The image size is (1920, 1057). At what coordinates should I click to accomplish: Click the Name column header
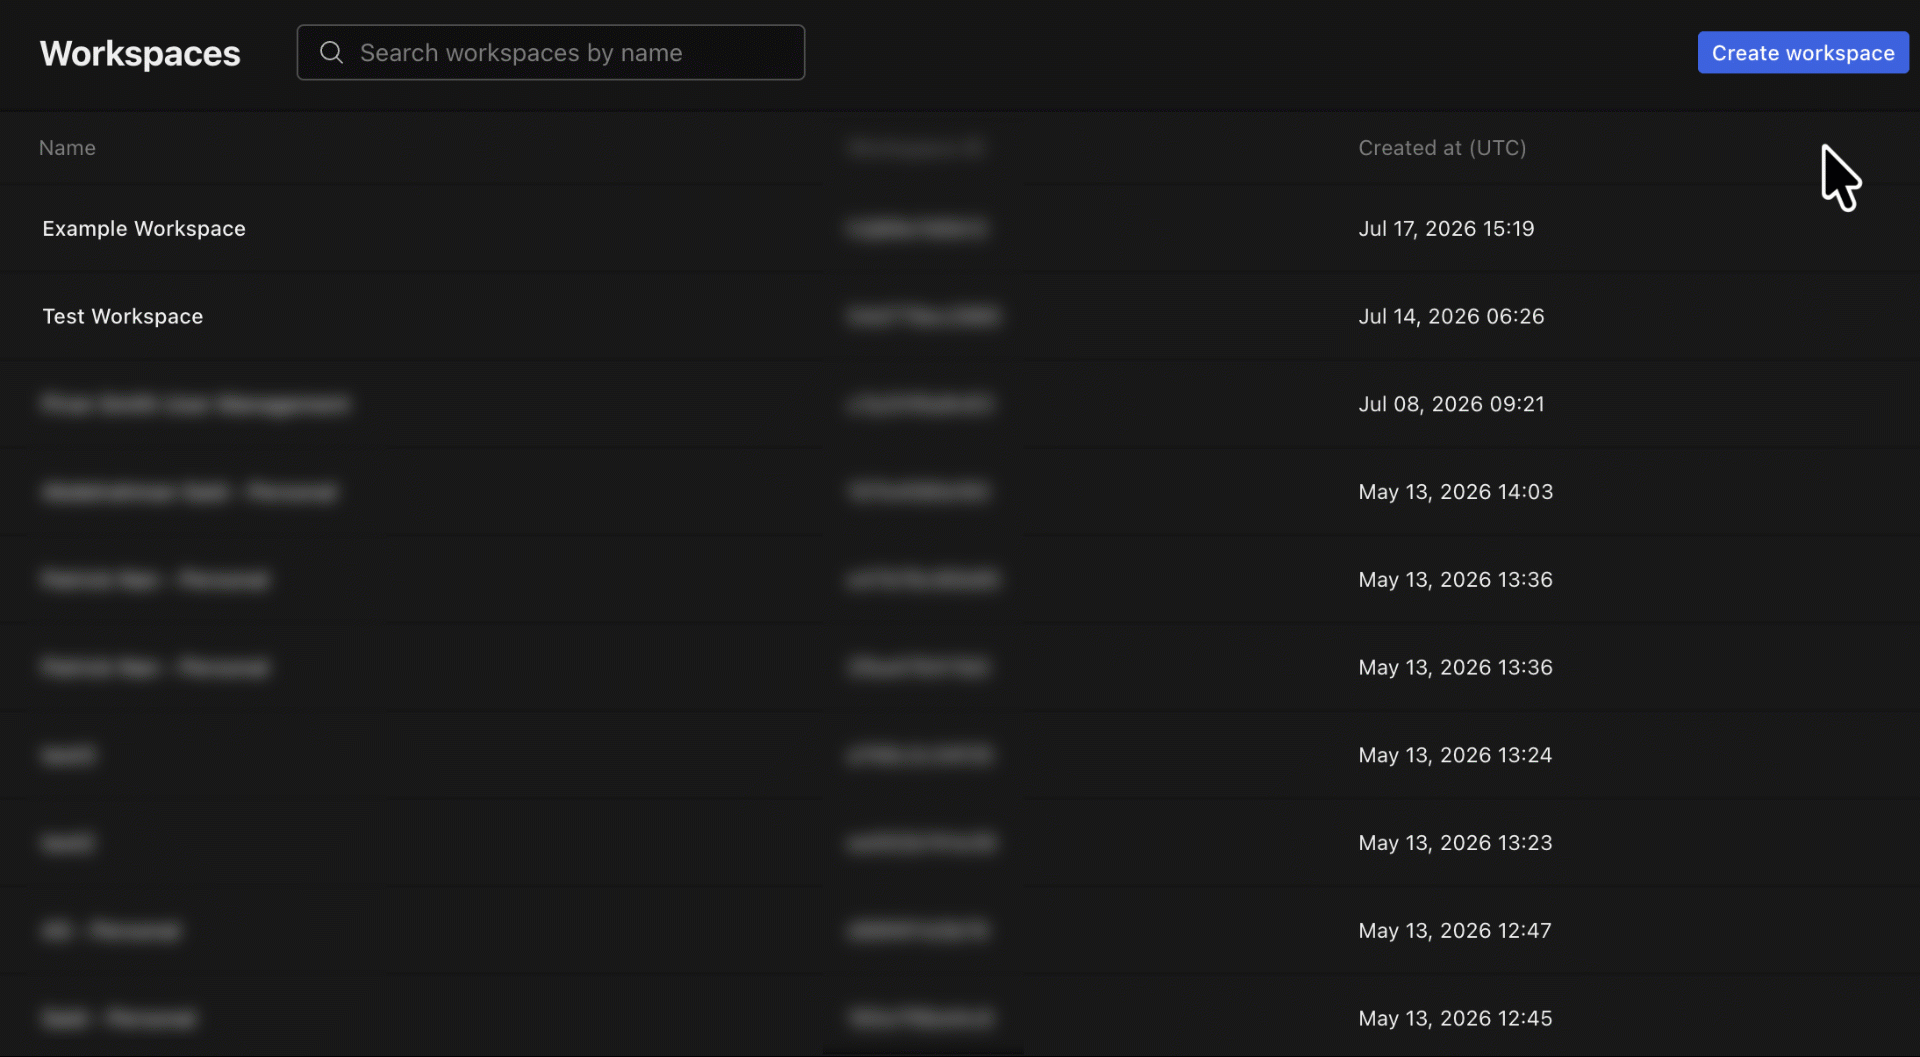[x=67, y=148]
